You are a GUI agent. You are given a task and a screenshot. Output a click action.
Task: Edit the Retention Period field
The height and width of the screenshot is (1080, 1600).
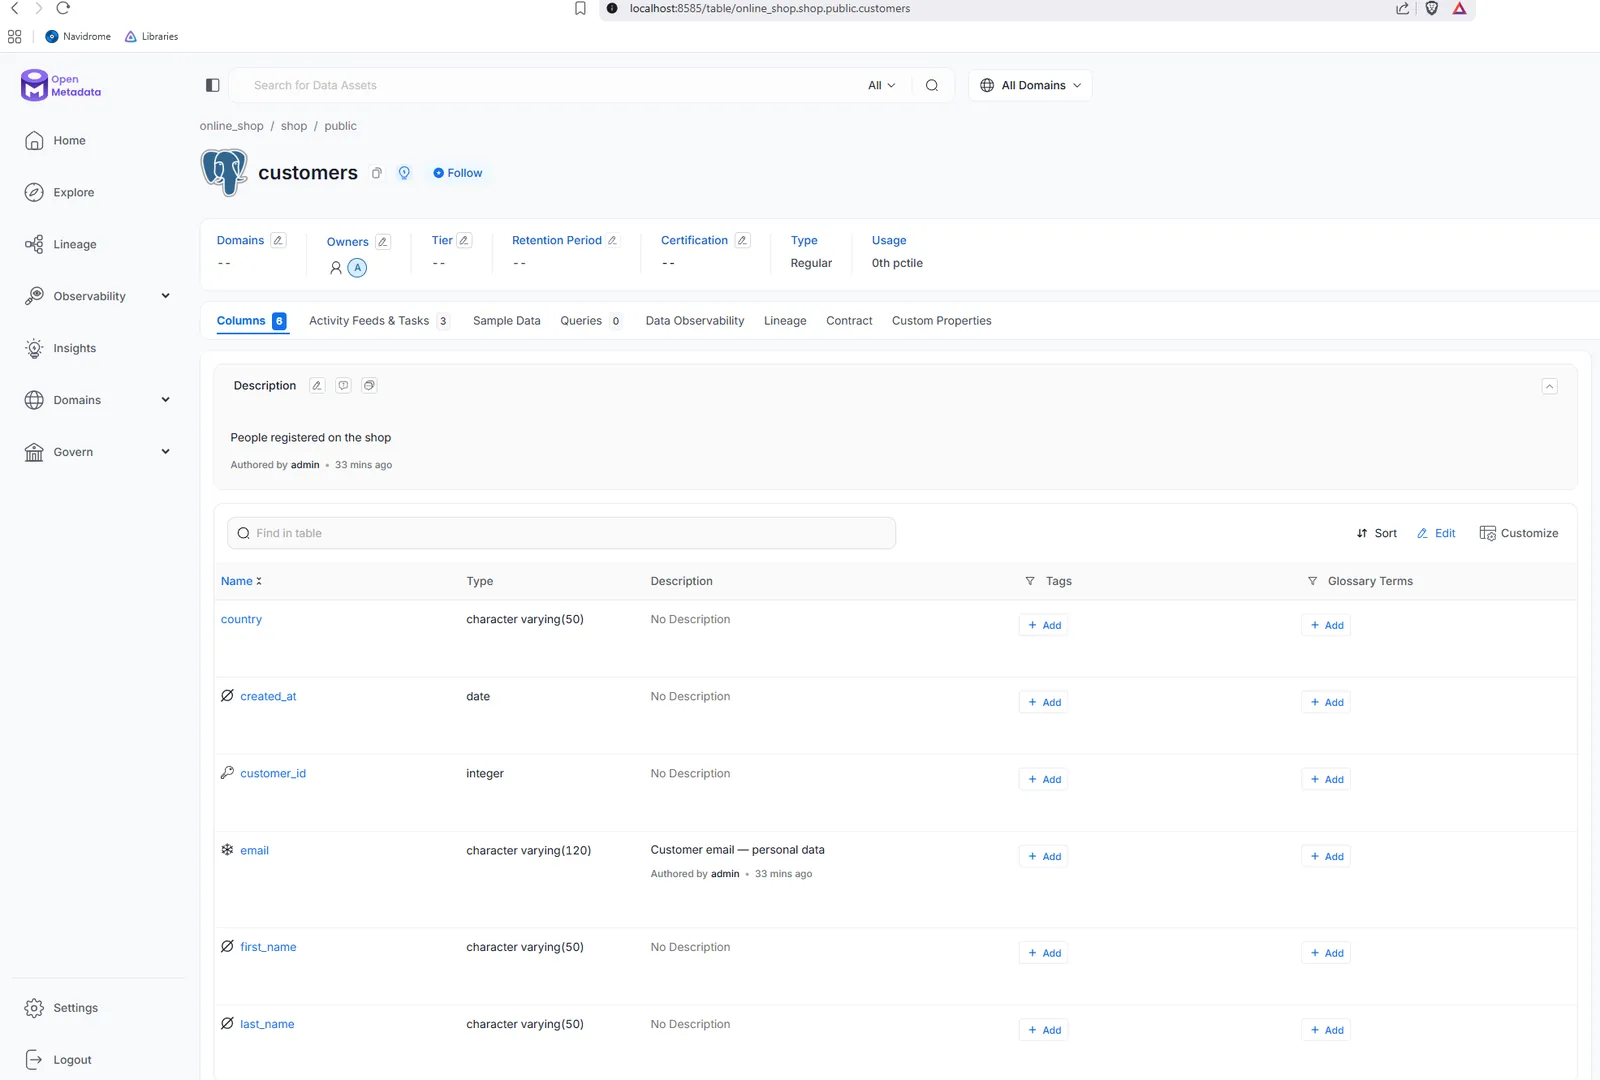(x=613, y=241)
